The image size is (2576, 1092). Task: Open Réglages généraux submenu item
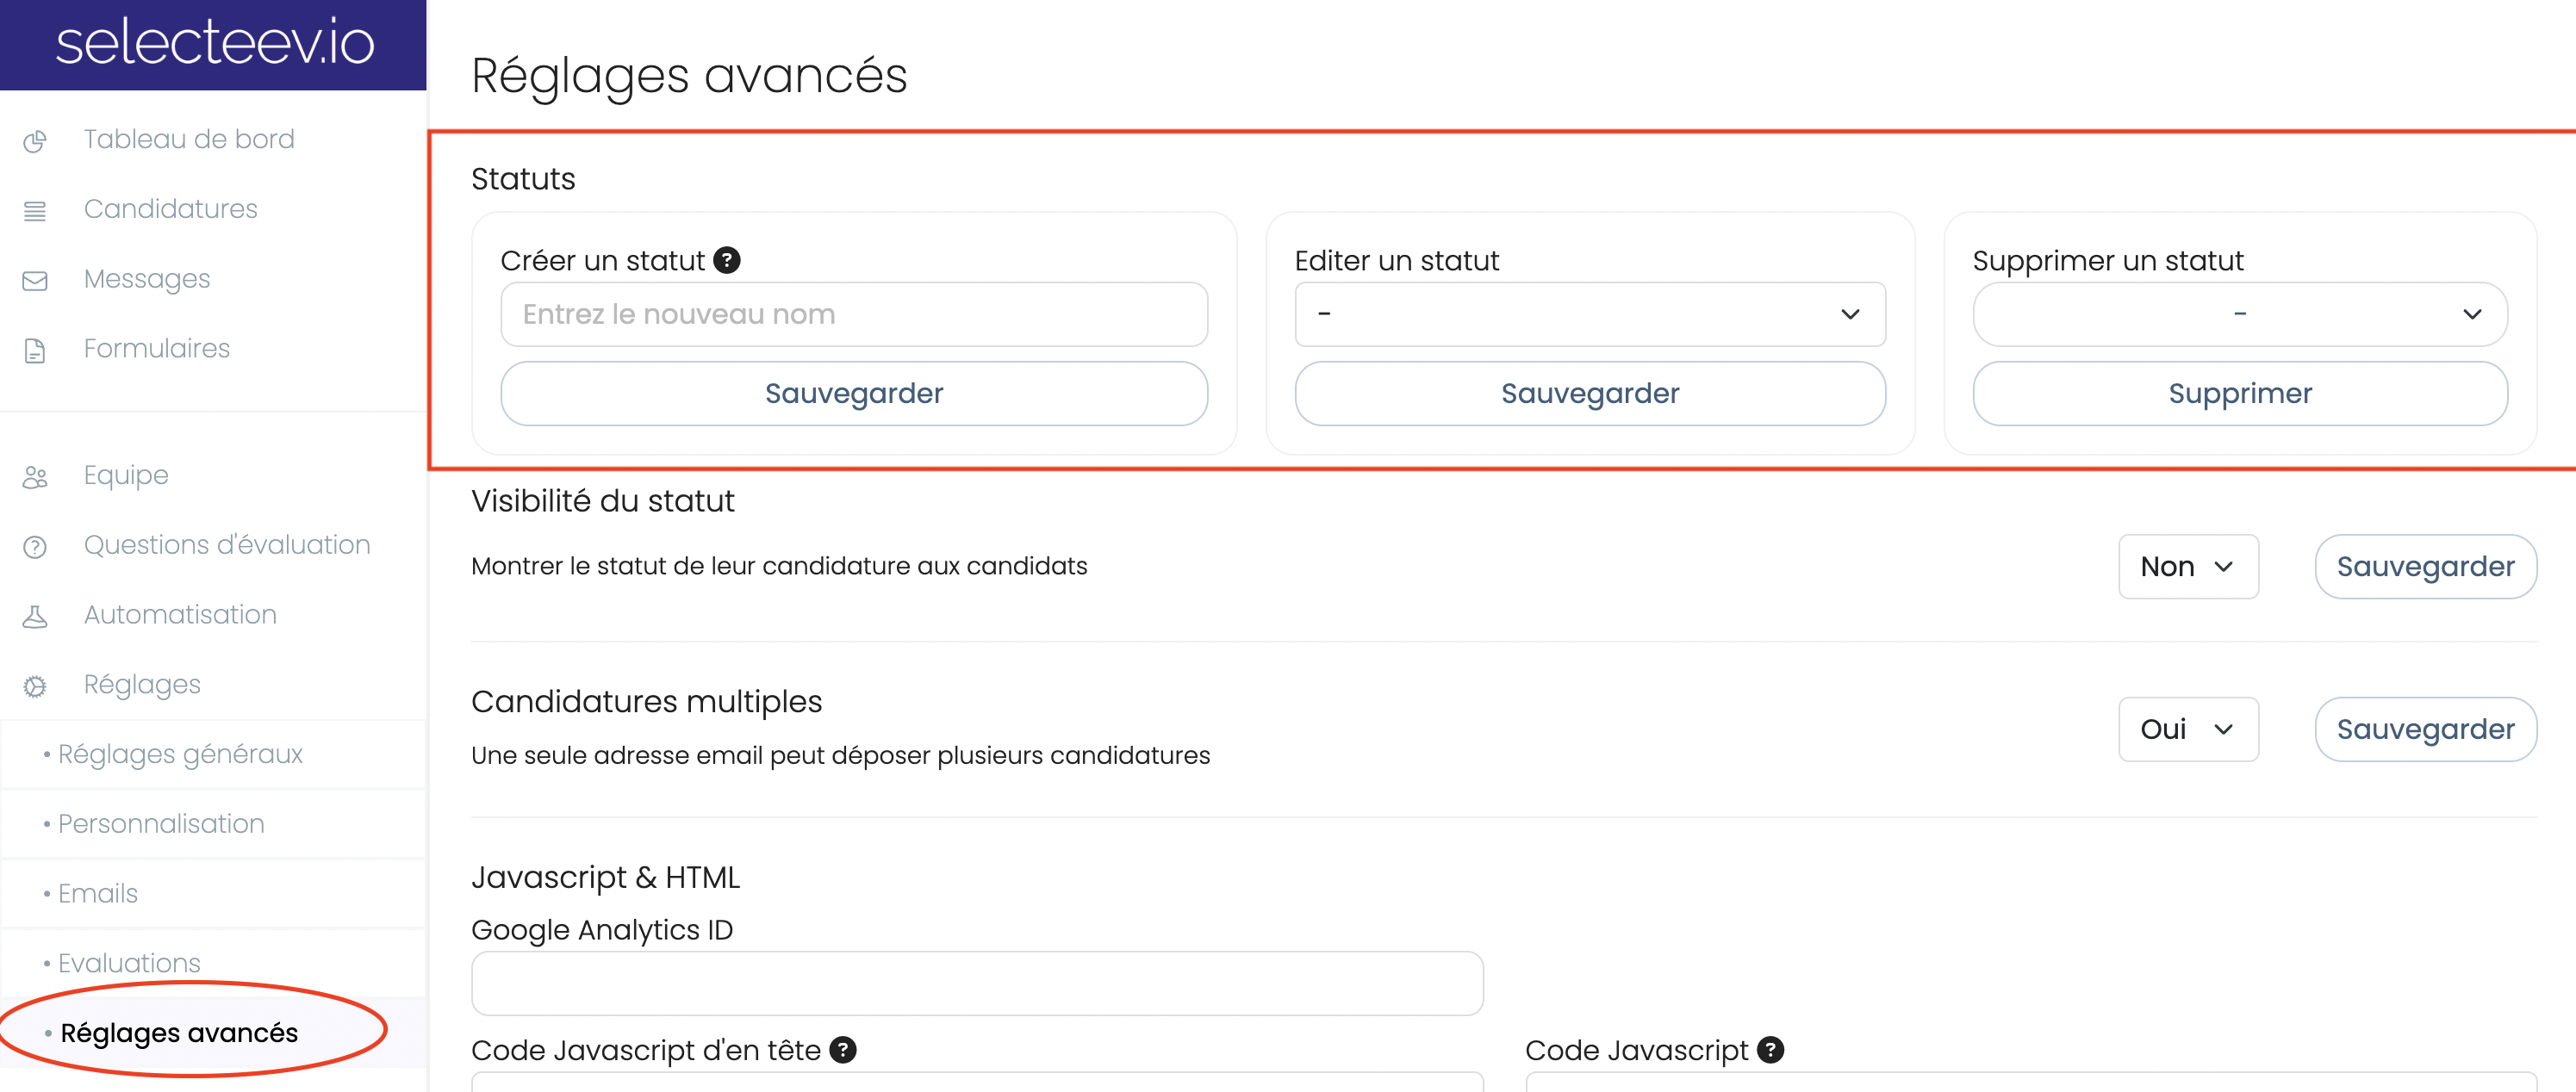(x=180, y=754)
